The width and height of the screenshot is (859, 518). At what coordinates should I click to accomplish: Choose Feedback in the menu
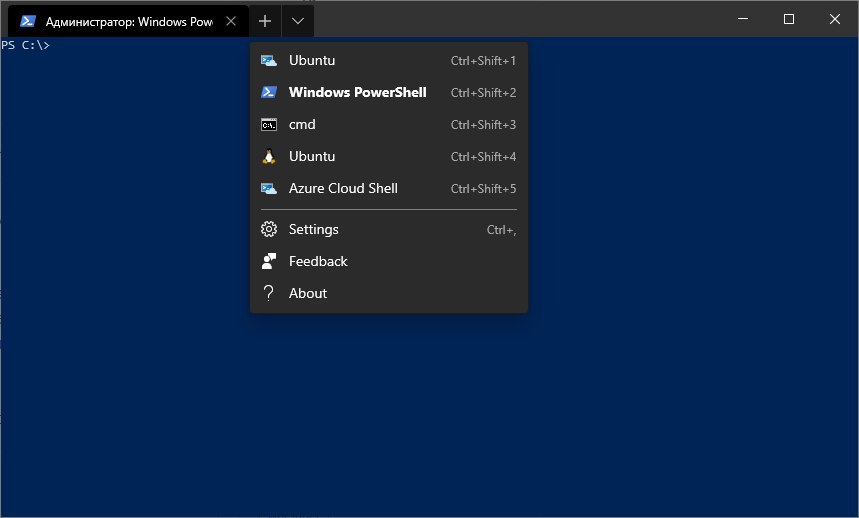click(389, 261)
